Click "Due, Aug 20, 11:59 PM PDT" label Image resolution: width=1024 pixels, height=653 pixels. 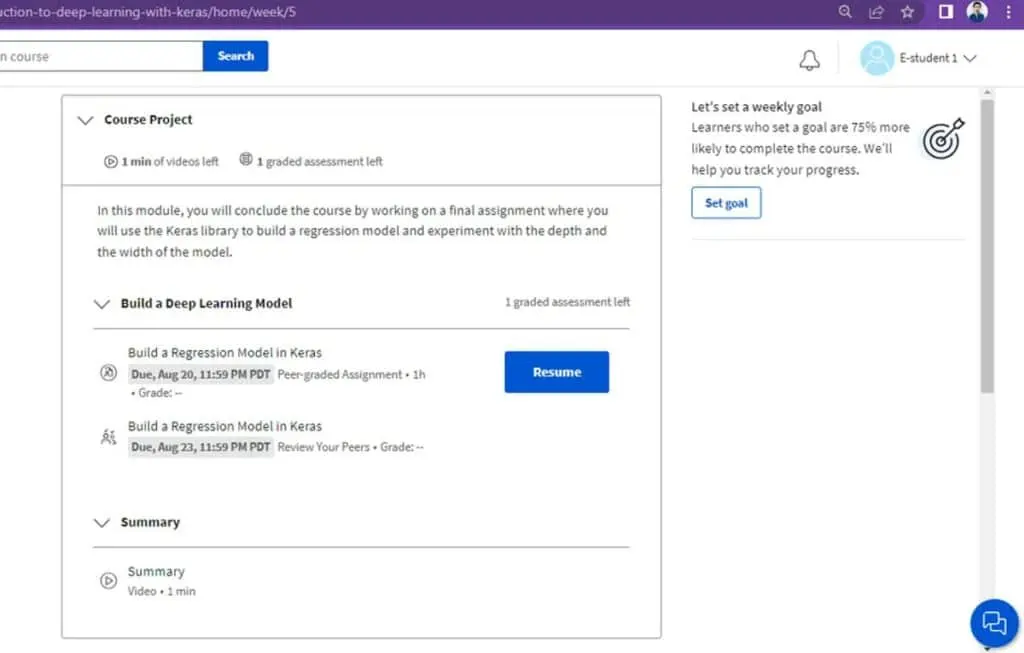pos(200,374)
